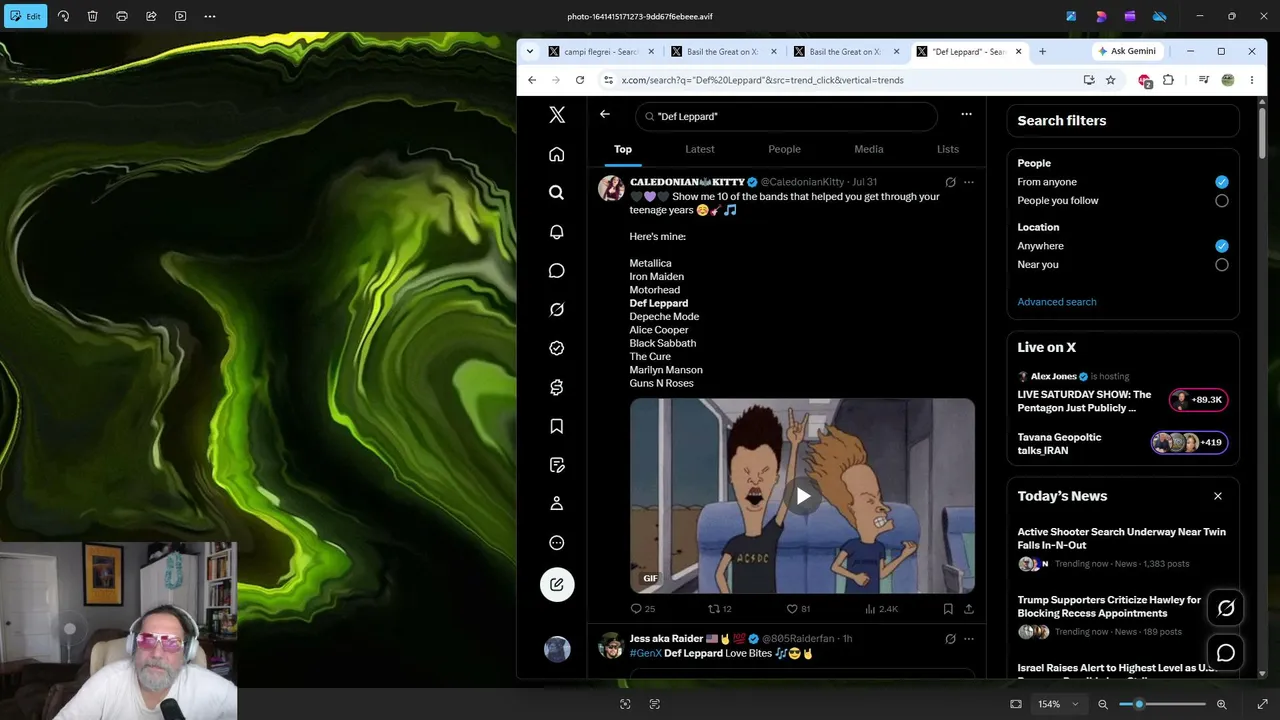Image resolution: width=1280 pixels, height=720 pixels.
Task: Switch to 'campi flegrei' browser tab
Action: click(x=600, y=52)
